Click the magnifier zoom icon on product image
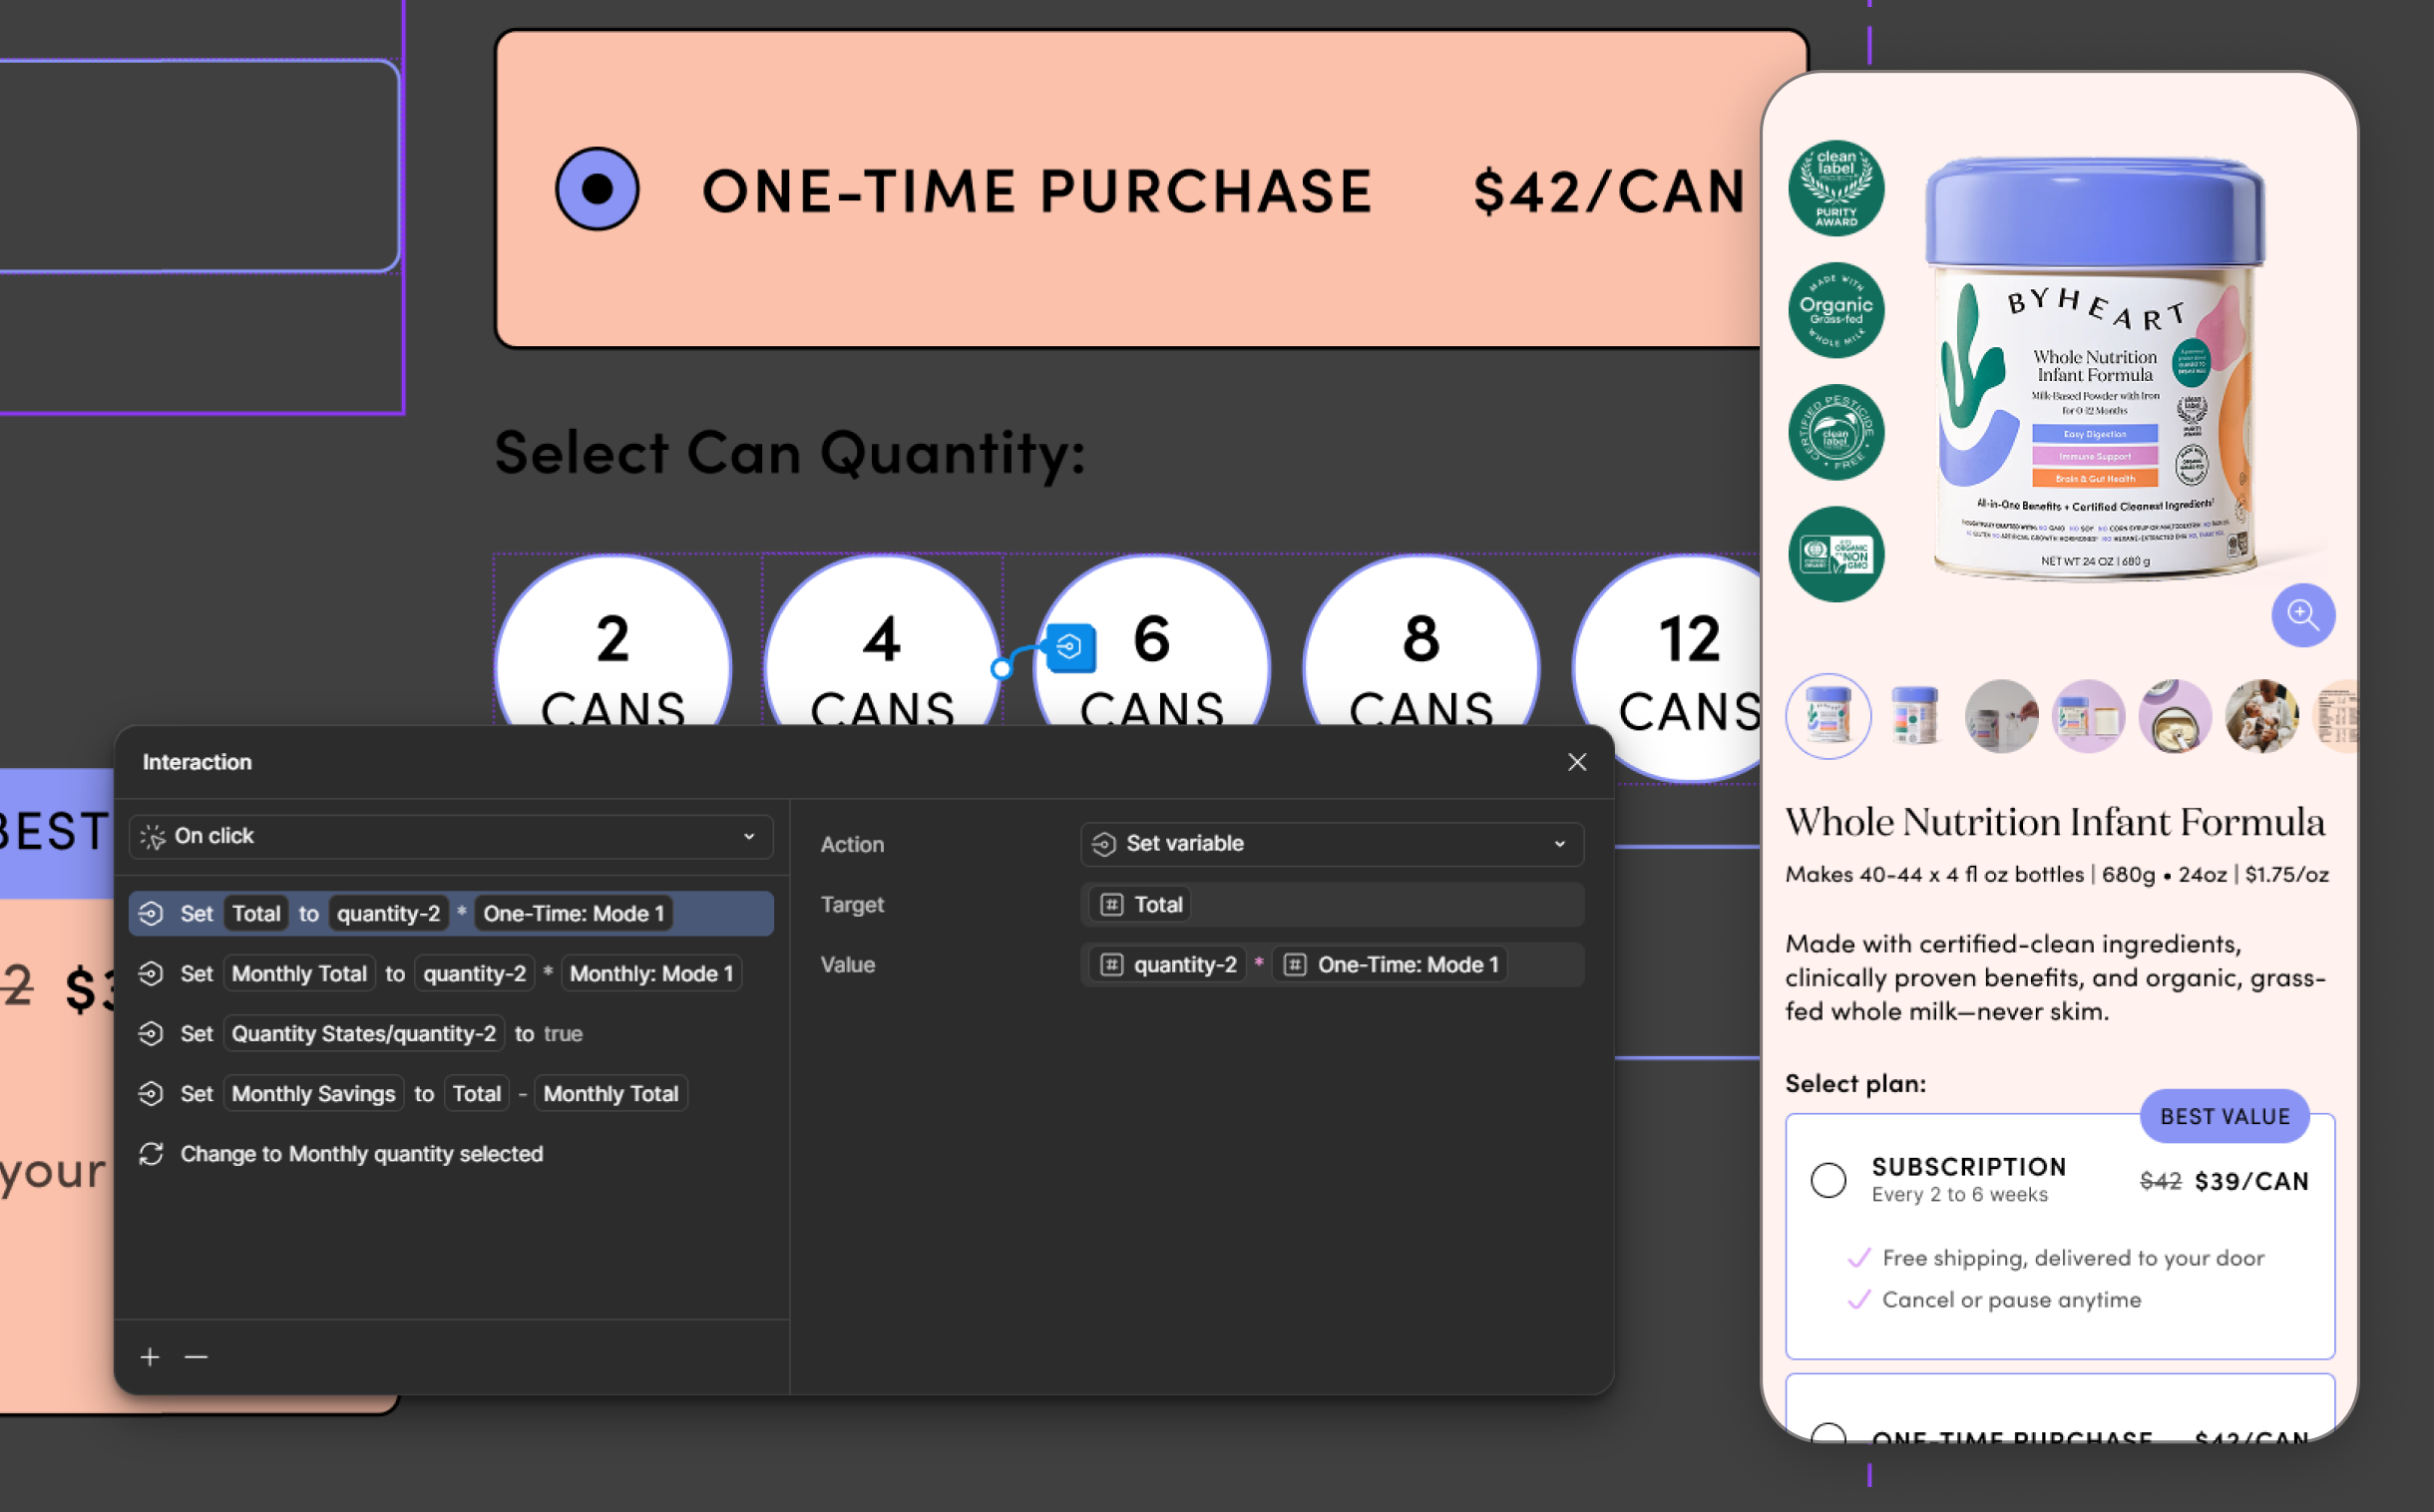This screenshot has width=2434, height=1512. (x=2302, y=614)
